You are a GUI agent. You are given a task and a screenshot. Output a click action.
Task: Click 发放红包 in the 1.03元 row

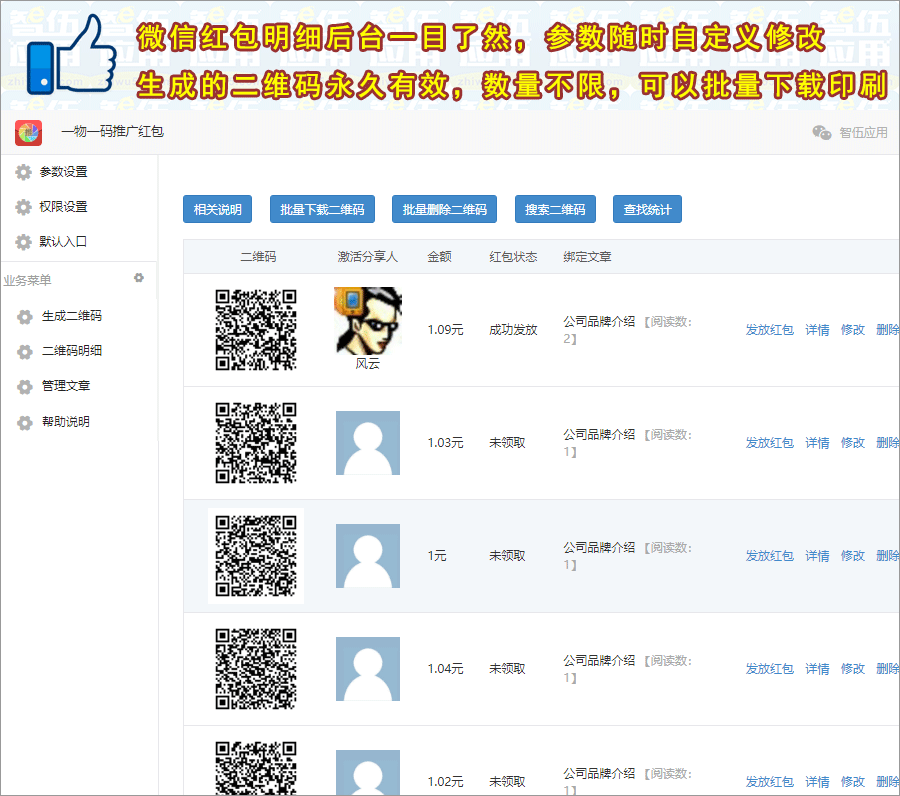[770, 443]
